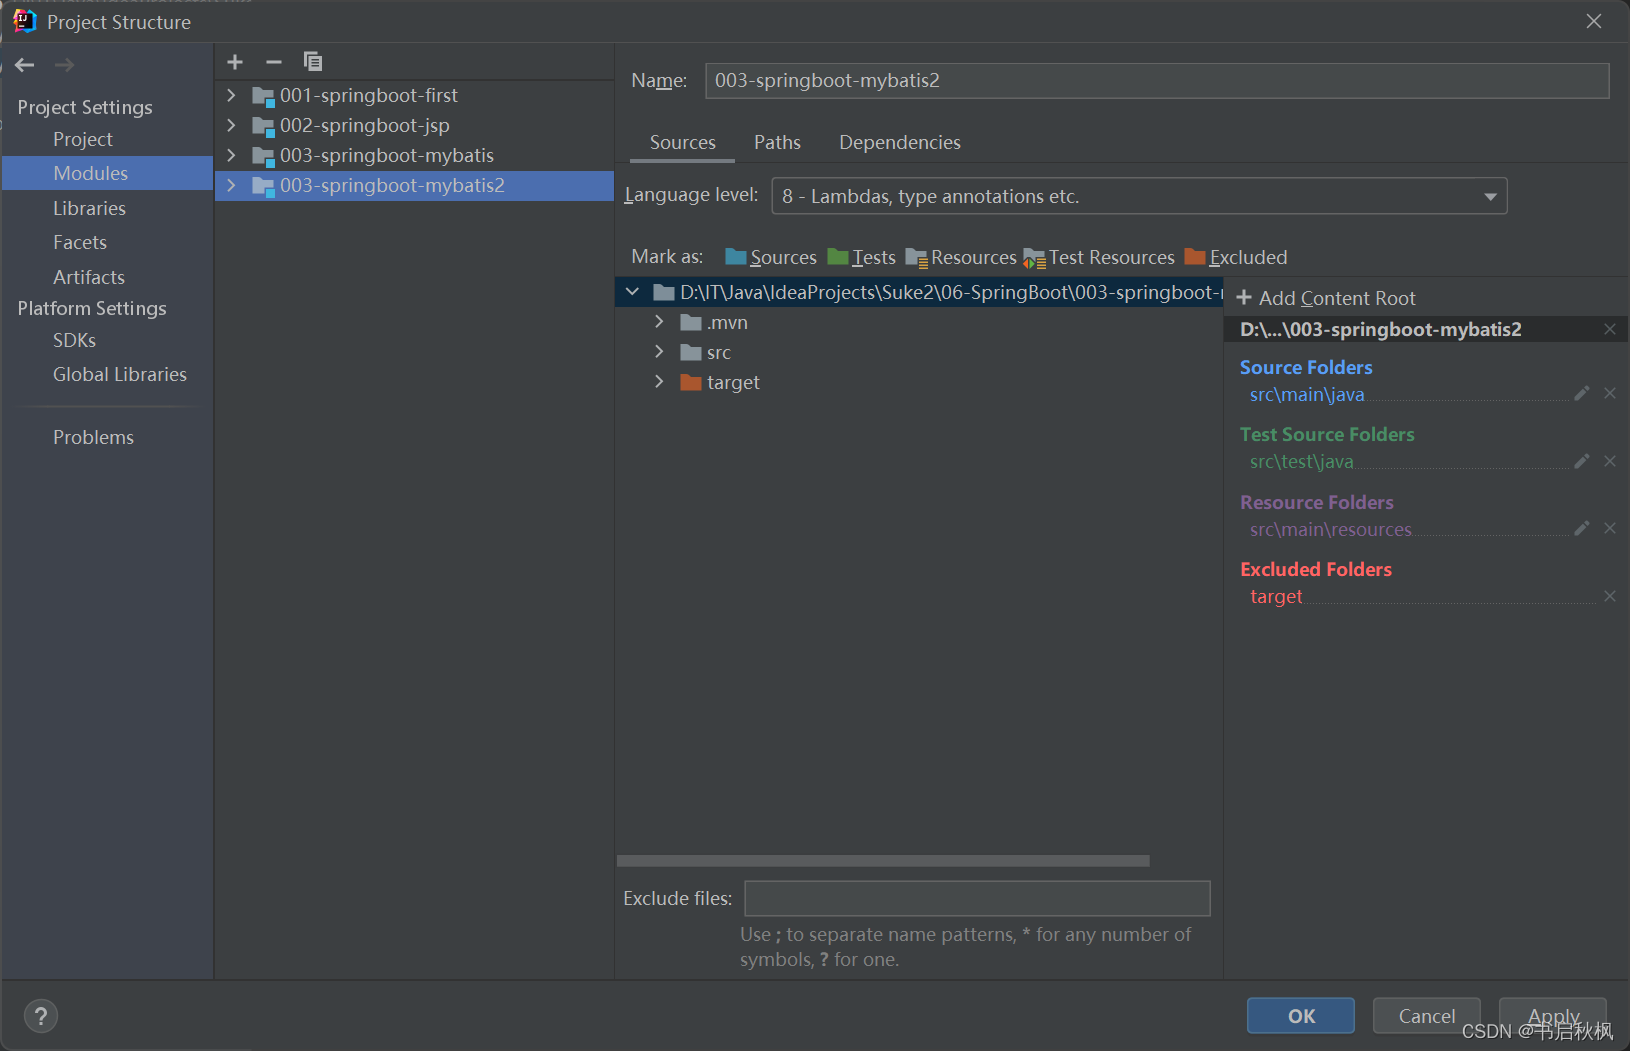Click src\test\java test folder path

(1301, 461)
